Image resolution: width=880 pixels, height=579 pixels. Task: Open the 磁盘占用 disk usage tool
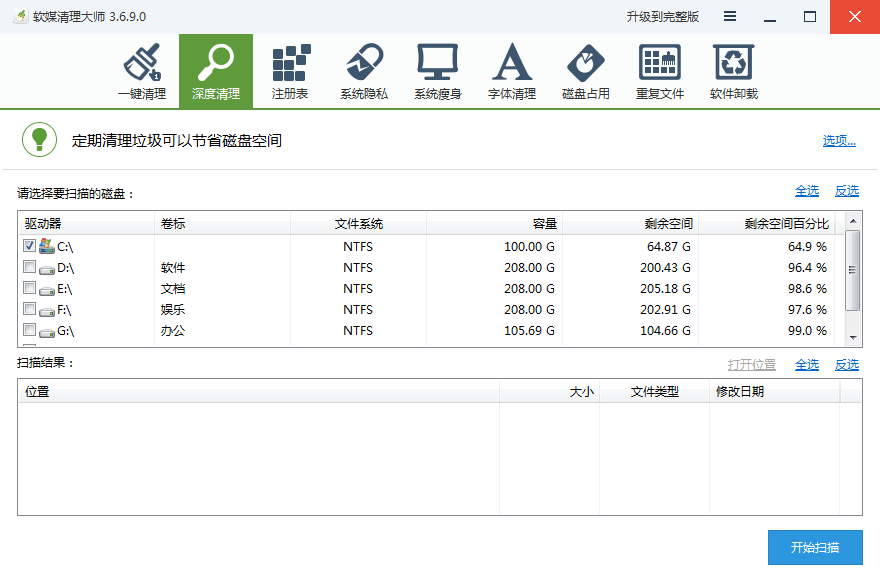click(x=586, y=71)
